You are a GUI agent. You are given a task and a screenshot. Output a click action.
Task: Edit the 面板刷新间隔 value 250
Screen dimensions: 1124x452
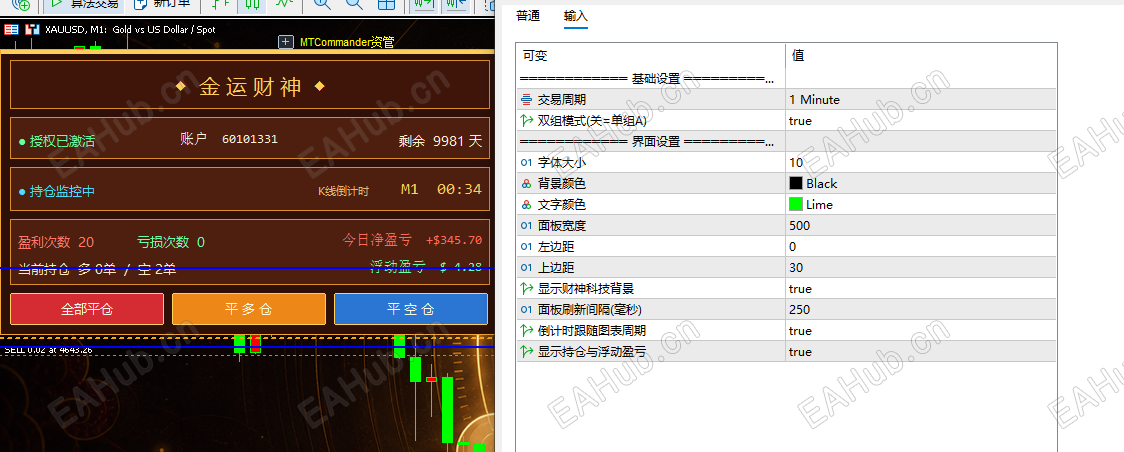pyautogui.click(x=921, y=309)
